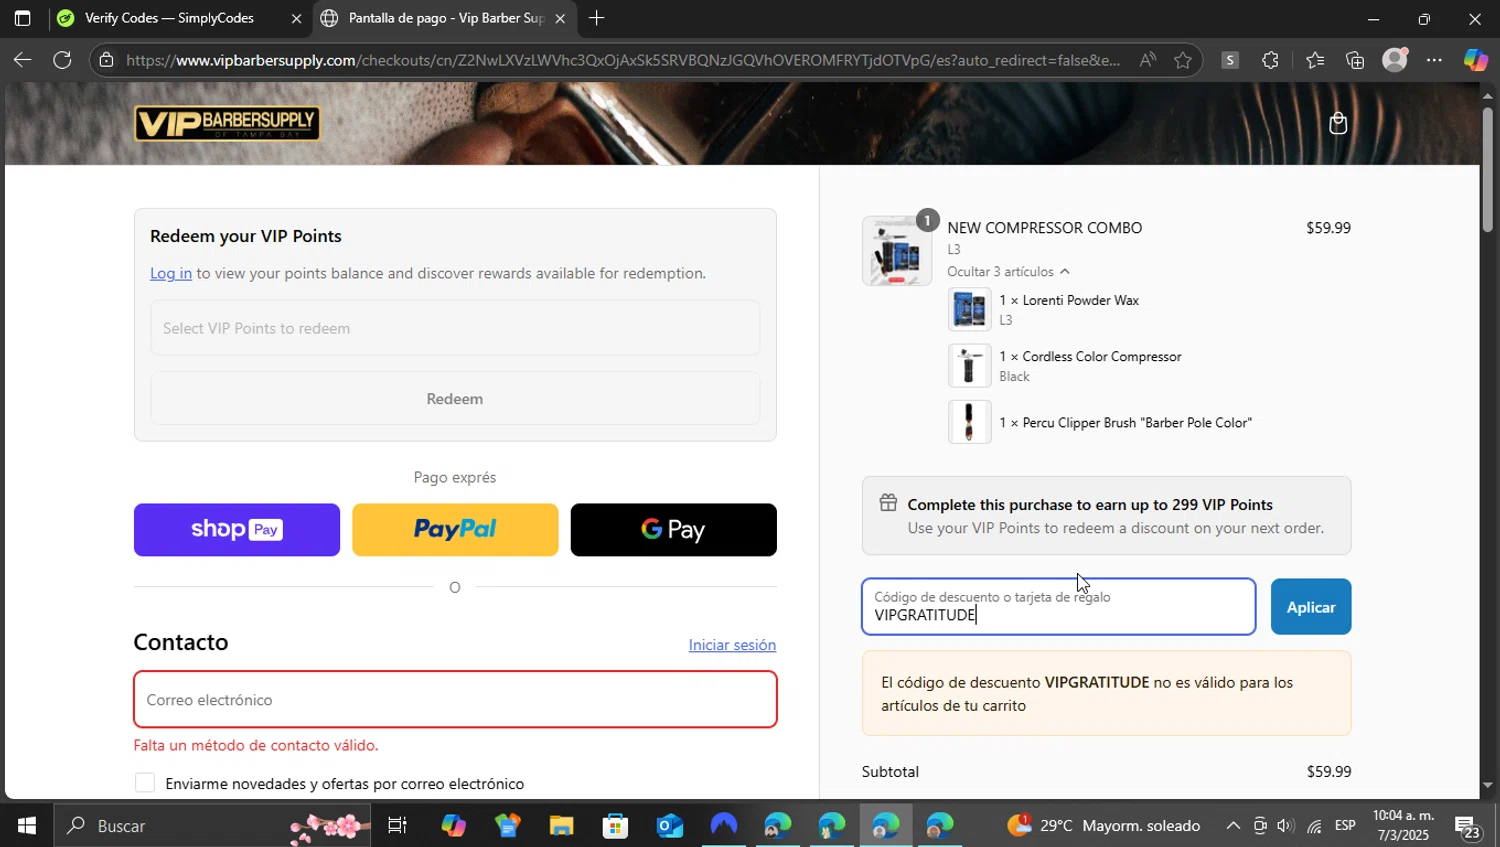The width and height of the screenshot is (1500, 847).
Task: Open the Select VIP Points to redeem dropdown
Action: point(455,328)
